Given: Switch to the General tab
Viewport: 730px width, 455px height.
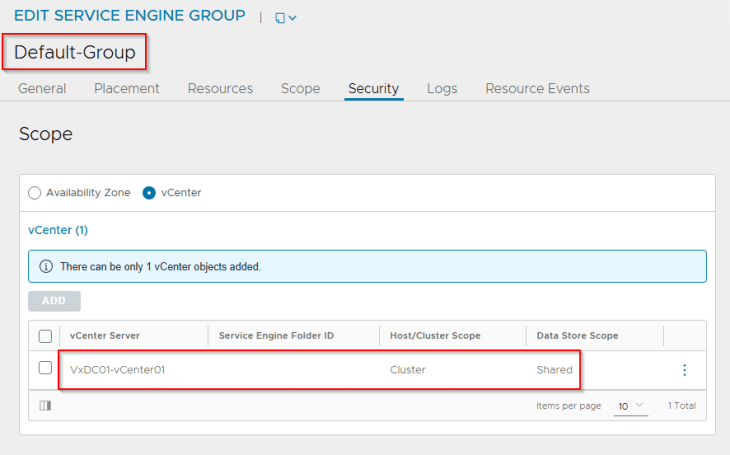Looking at the screenshot, I should pyautogui.click(x=42, y=88).
